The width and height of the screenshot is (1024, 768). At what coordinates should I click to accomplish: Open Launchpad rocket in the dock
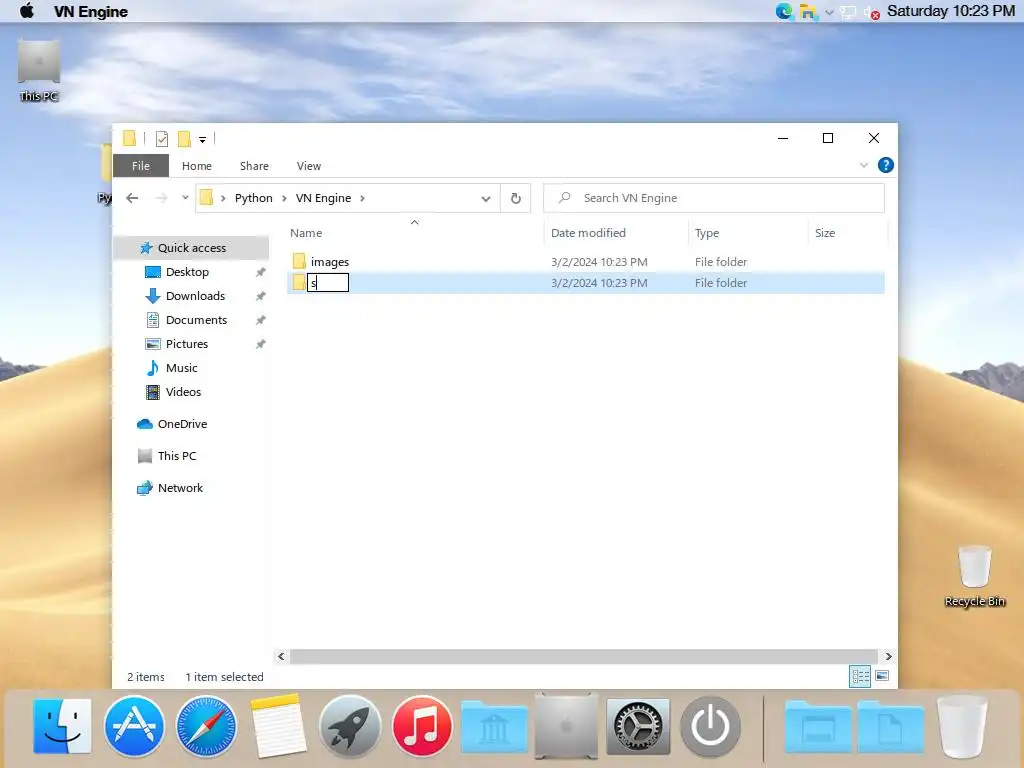pos(350,726)
